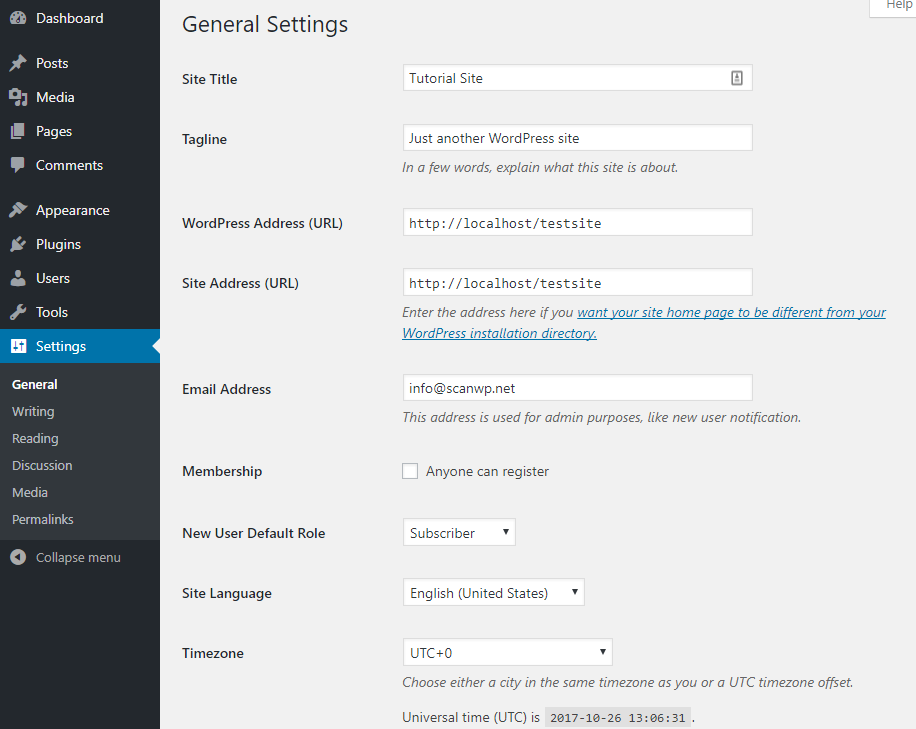Click the autofill icon in Site Title field
Screen dimensions: 916x729
737,78
